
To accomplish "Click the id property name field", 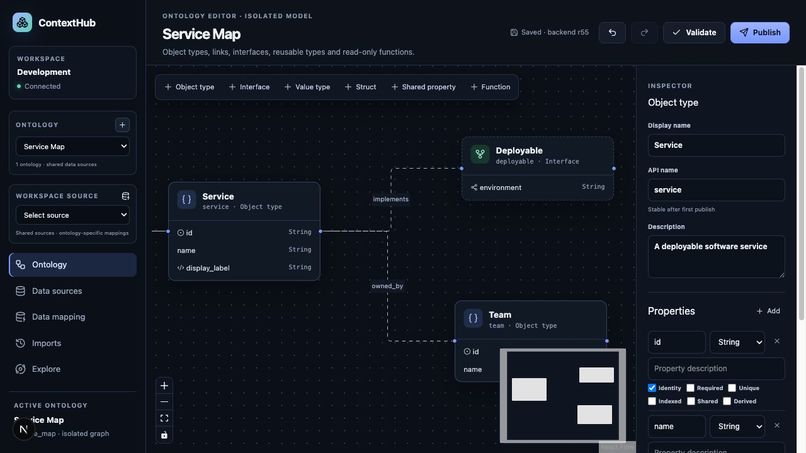I will click(x=676, y=342).
